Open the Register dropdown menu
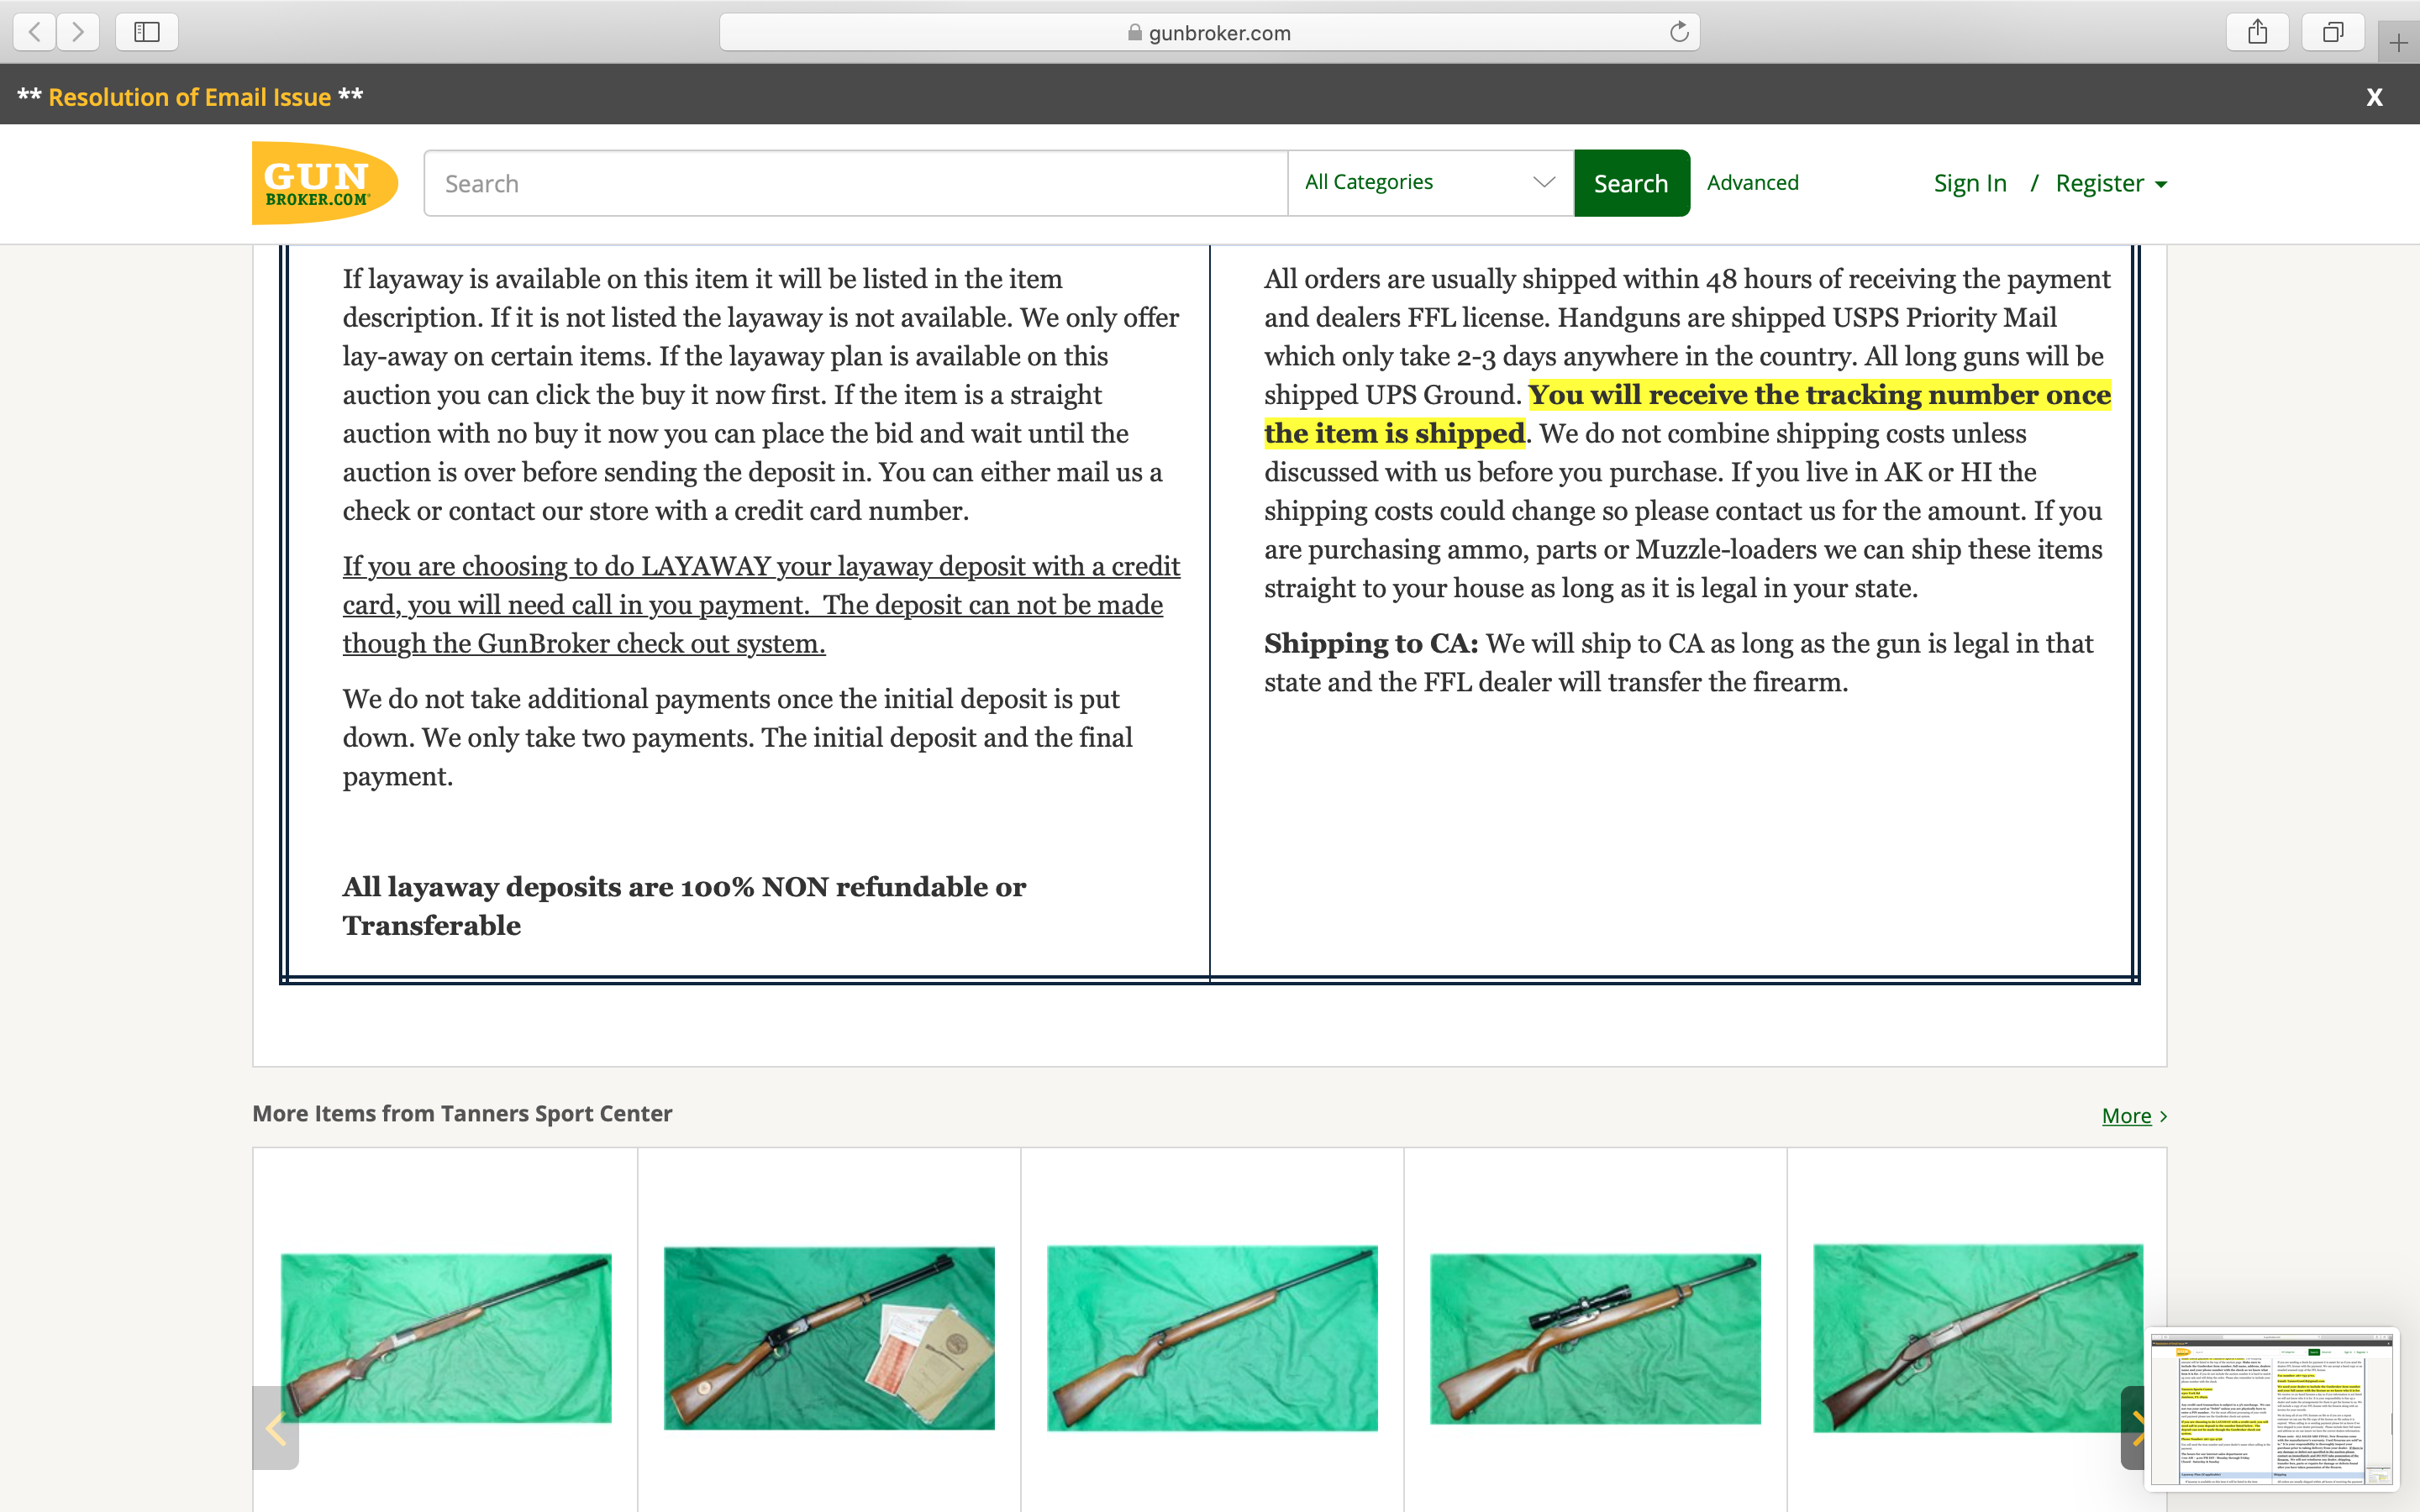Viewport: 2420px width, 1512px height. tap(2111, 183)
